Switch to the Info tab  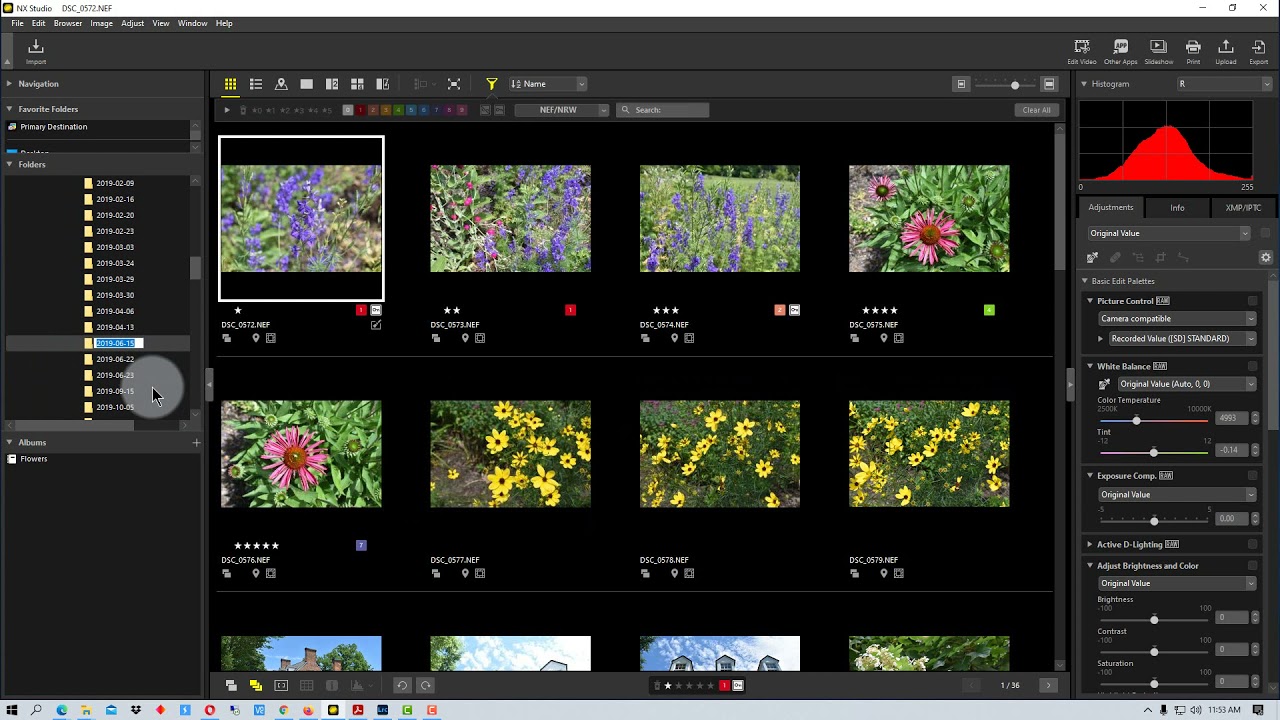click(1177, 208)
